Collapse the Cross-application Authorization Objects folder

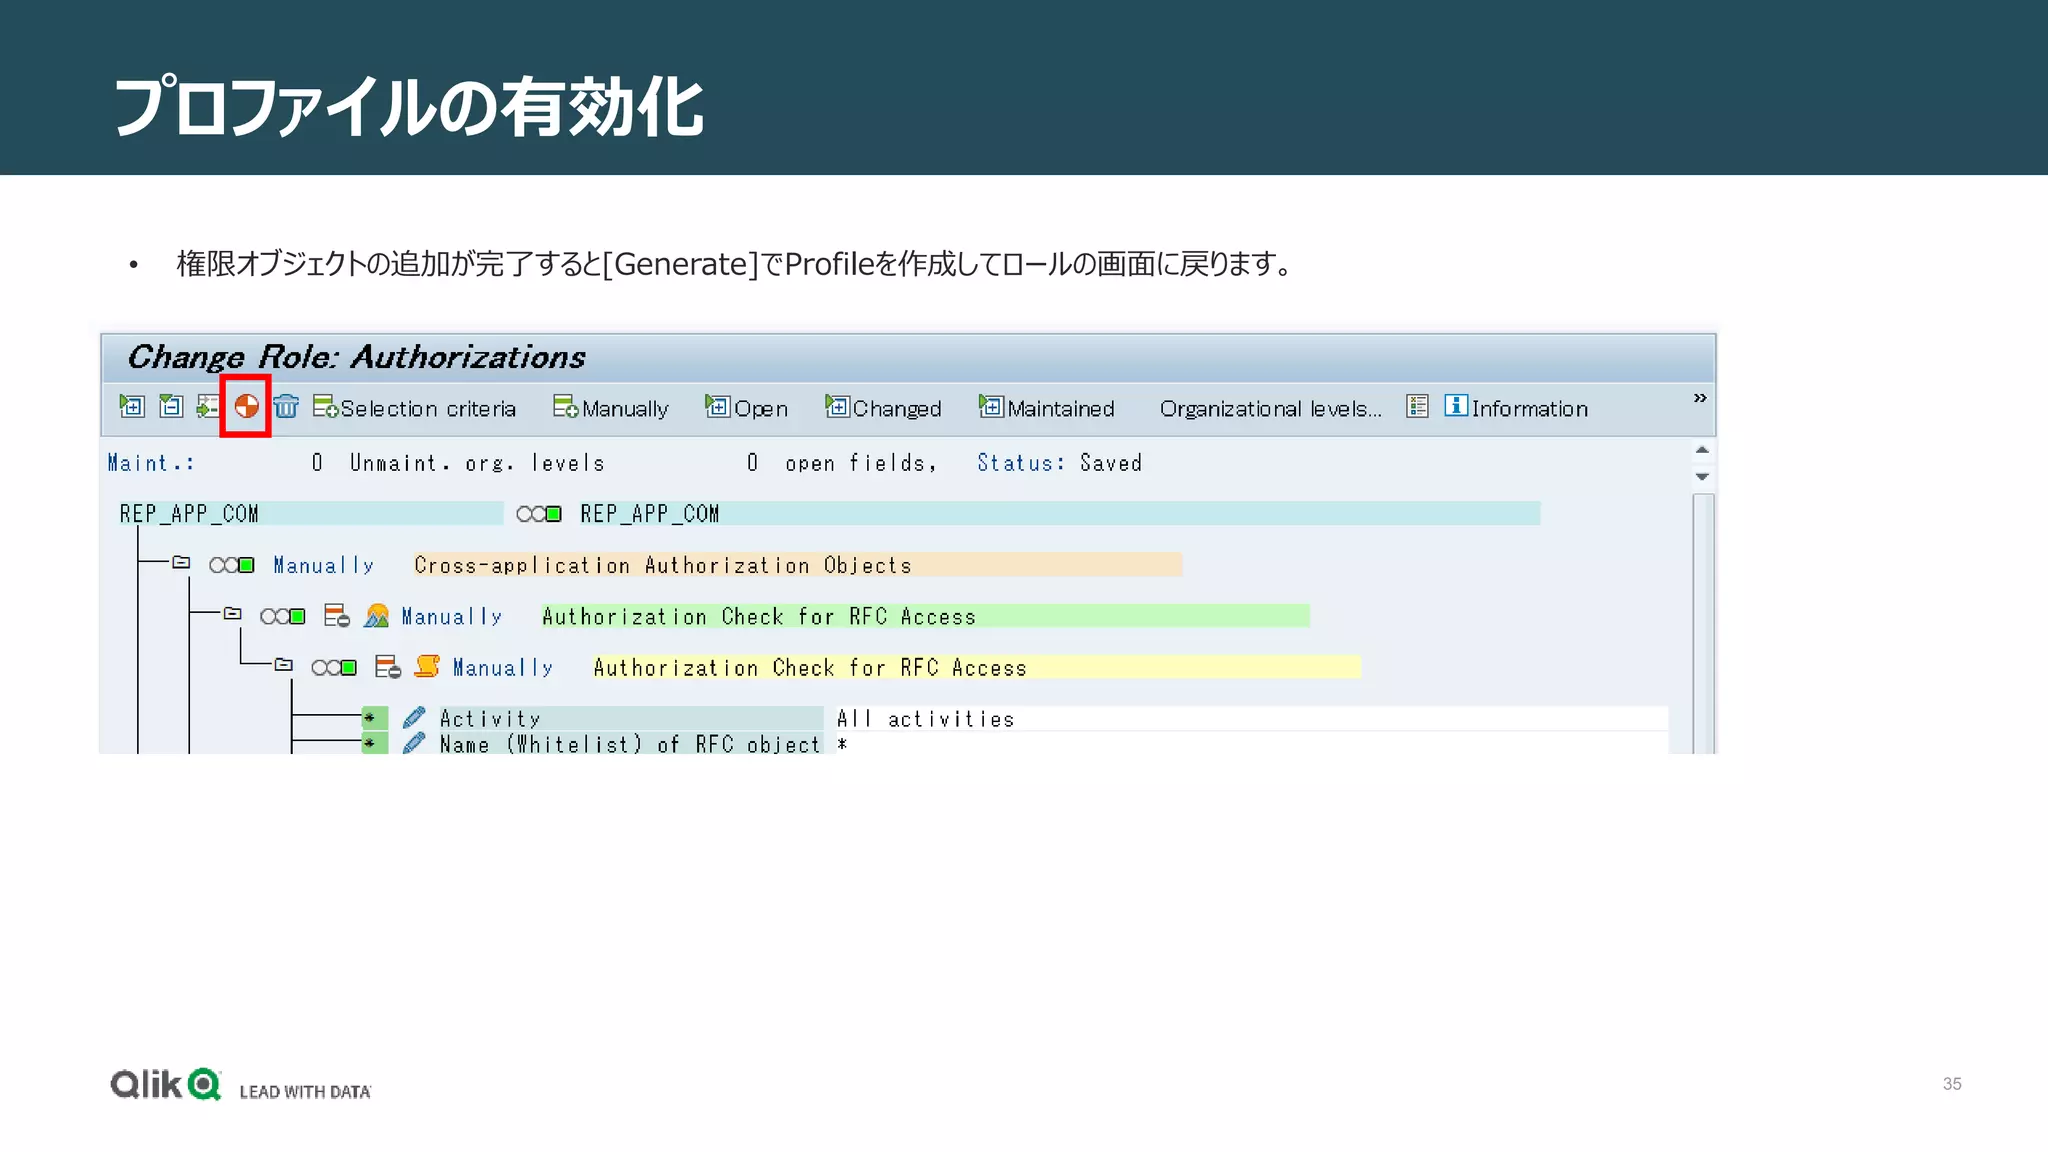click(x=181, y=563)
